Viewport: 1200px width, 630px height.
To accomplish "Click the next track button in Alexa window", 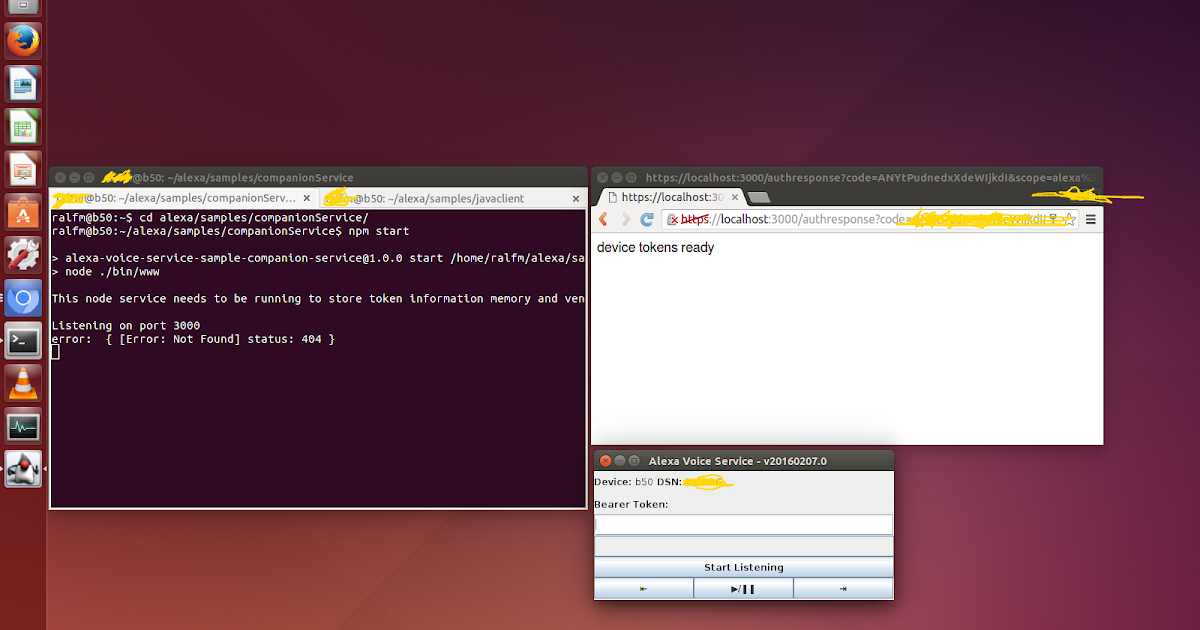I will pyautogui.click(x=843, y=589).
